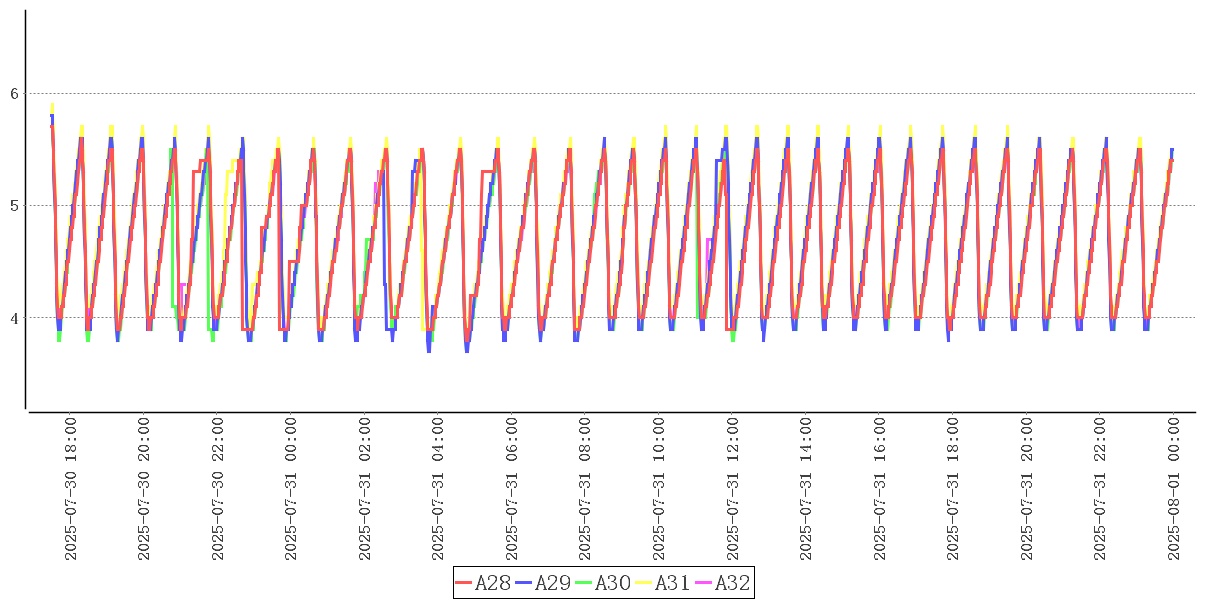Click the yellow A31 legend line swatch
1207x600 pixels.
pos(644,583)
